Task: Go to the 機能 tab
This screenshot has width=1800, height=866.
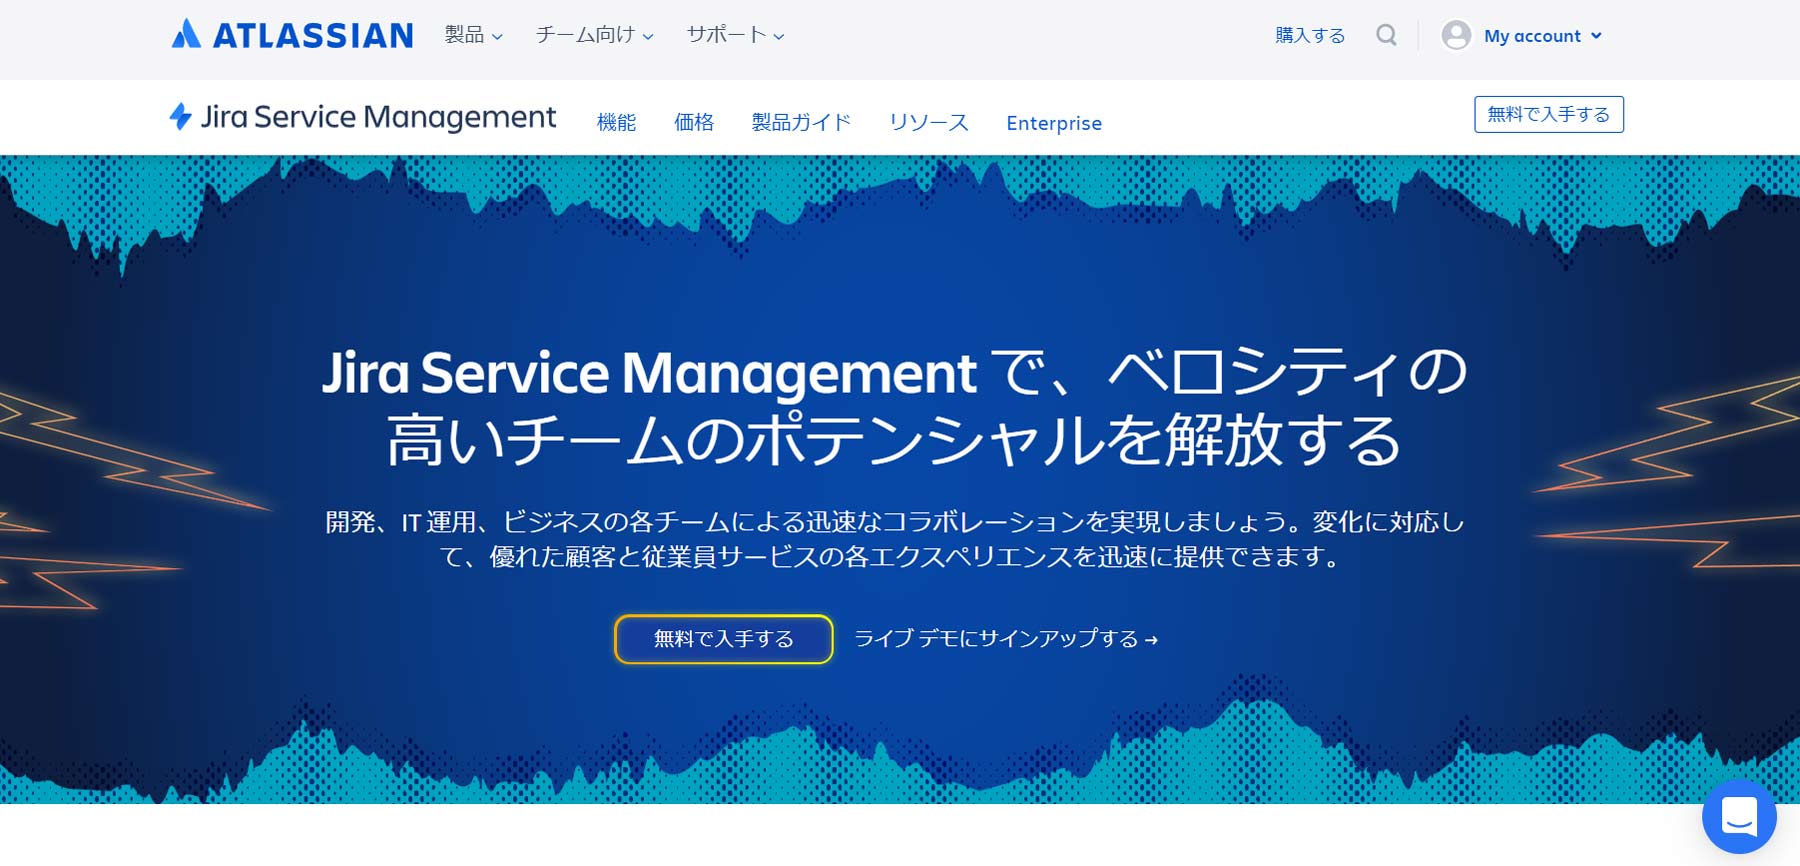Action: [x=616, y=122]
